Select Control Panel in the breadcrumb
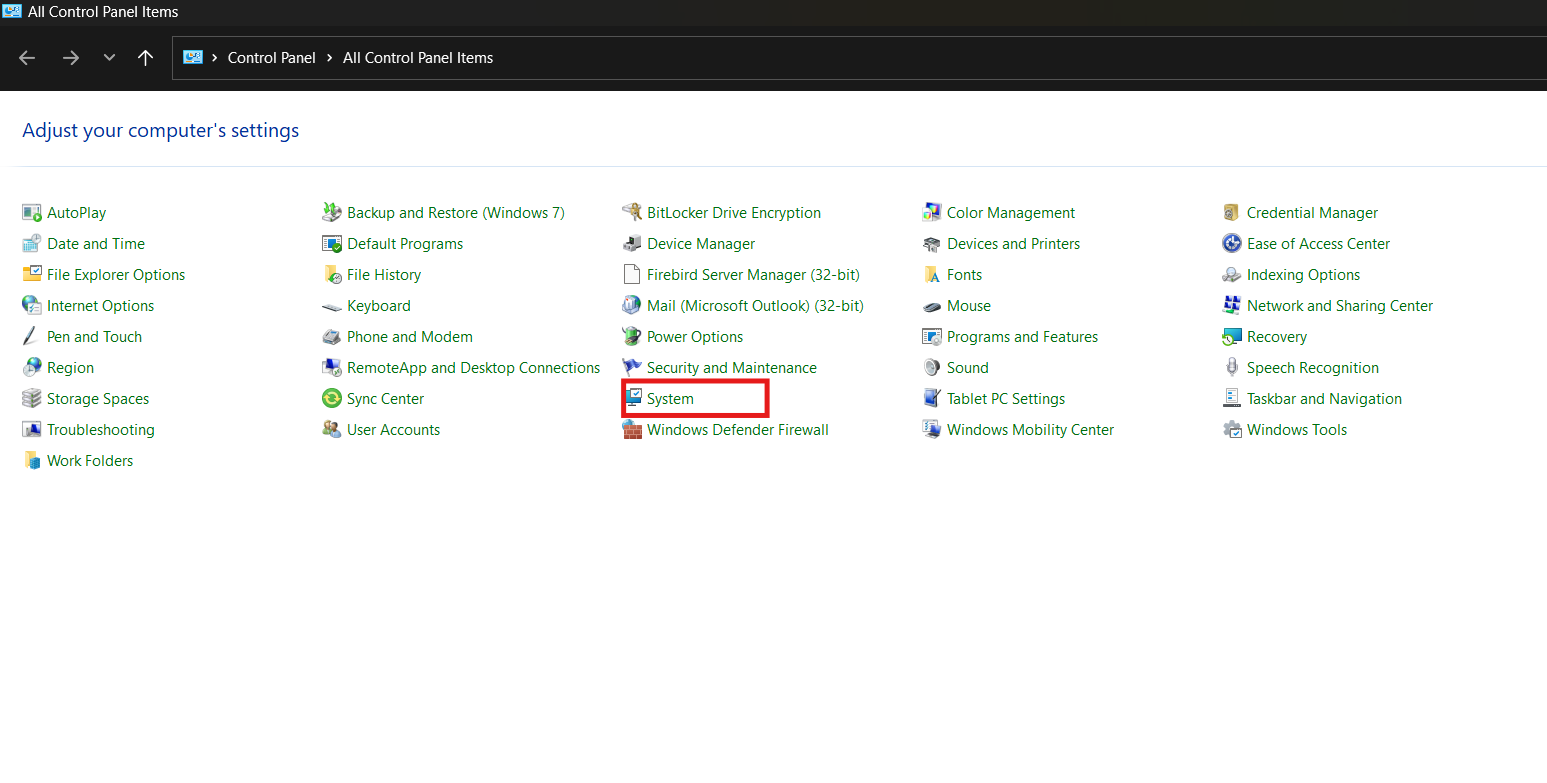1547x783 pixels. (272, 57)
